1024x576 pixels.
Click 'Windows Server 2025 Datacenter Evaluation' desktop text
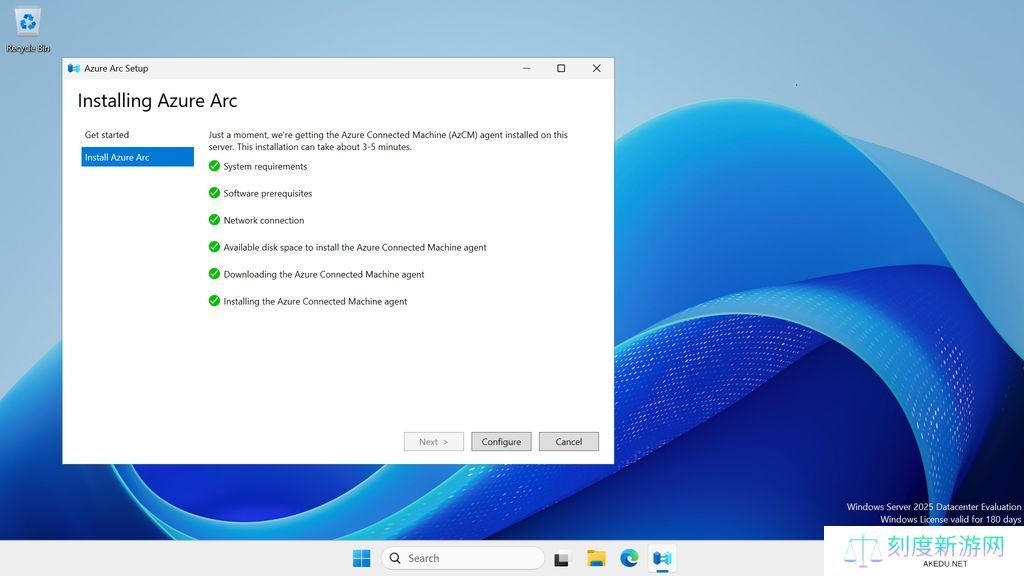tap(934, 507)
